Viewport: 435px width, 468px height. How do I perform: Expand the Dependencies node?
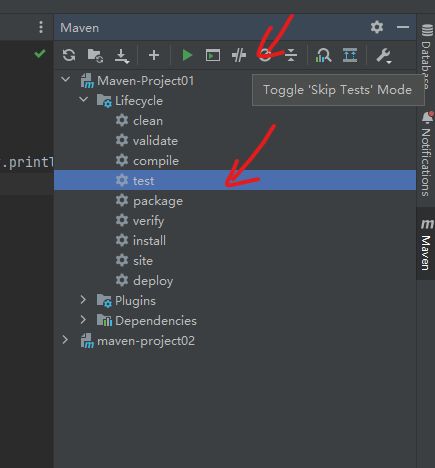click(x=83, y=320)
